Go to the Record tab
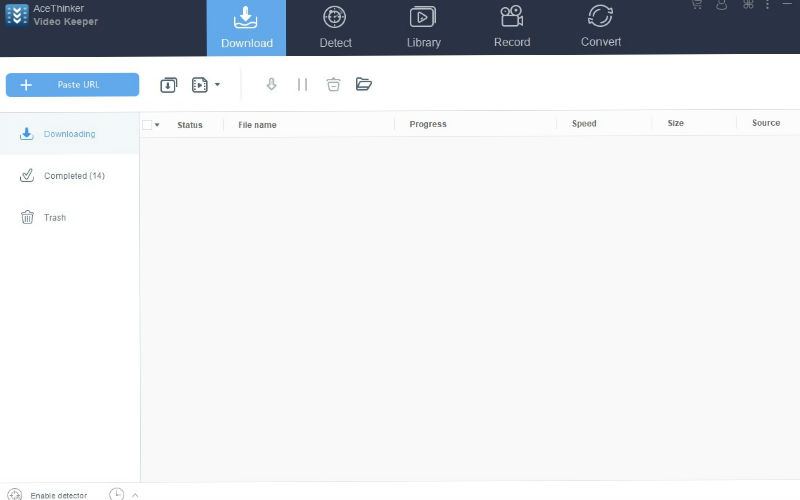 click(x=512, y=28)
